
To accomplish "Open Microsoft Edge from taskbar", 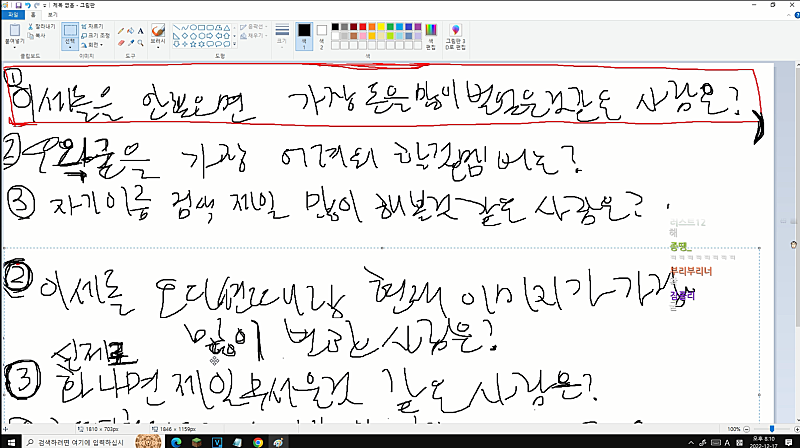I will pos(176,442).
